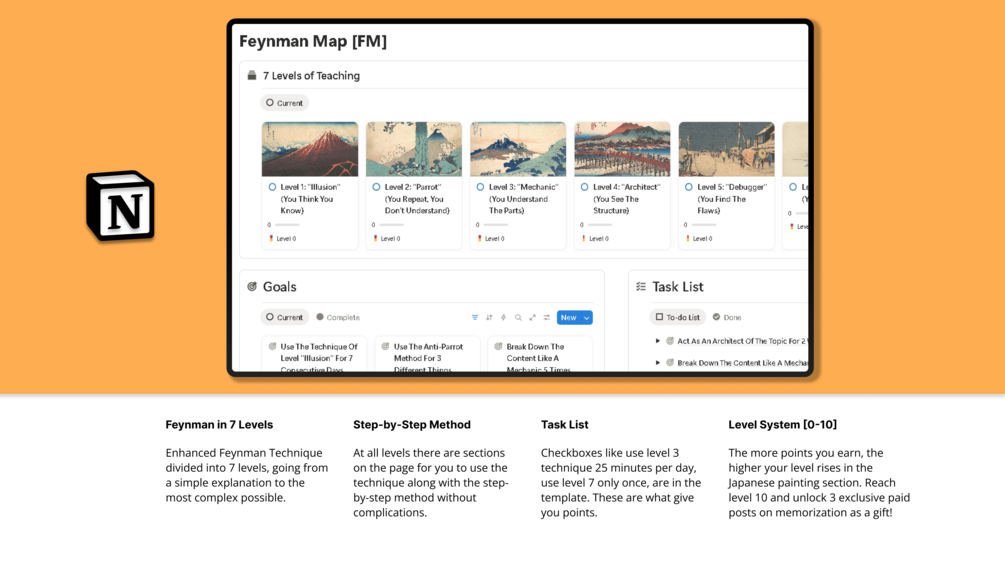Click the tree painting thumbnail on Level 2
Viewport: 1005px width, 565px height.
pyautogui.click(x=414, y=149)
